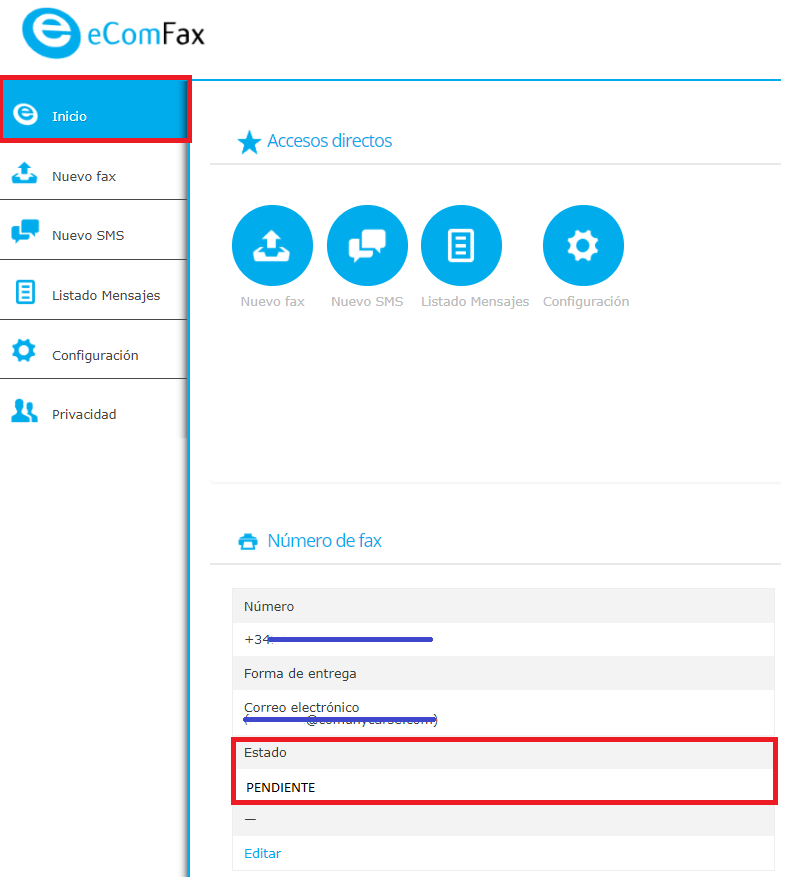This screenshot has height=877, width=795.
Task: Click the Nuevo fax label under shortcuts
Action: (272, 301)
